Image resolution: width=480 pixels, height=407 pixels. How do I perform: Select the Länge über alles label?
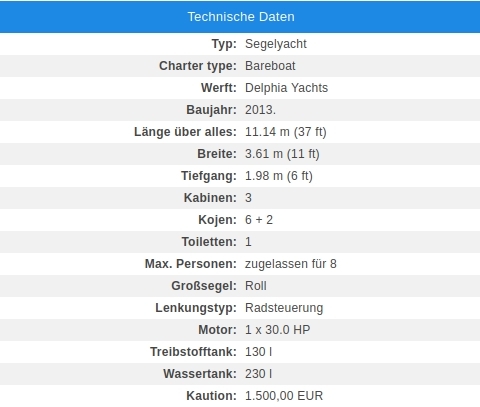pyautogui.click(x=185, y=132)
